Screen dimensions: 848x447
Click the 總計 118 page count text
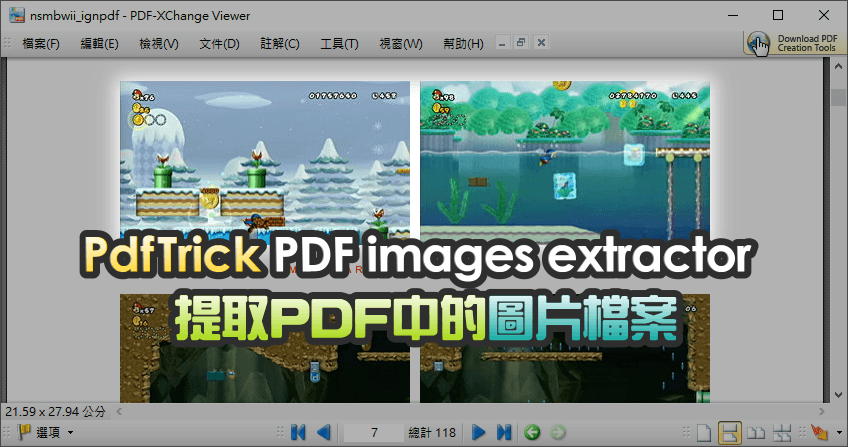(432, 432)
